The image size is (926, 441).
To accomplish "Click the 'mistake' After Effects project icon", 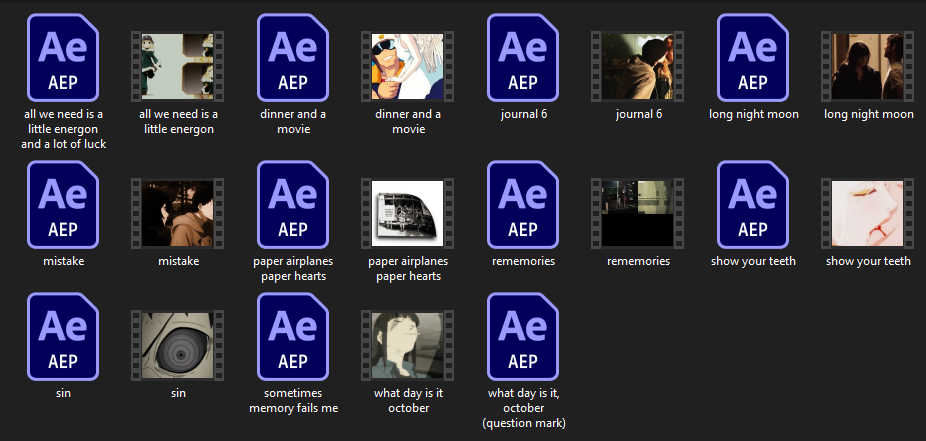I will tap(63, 204).
